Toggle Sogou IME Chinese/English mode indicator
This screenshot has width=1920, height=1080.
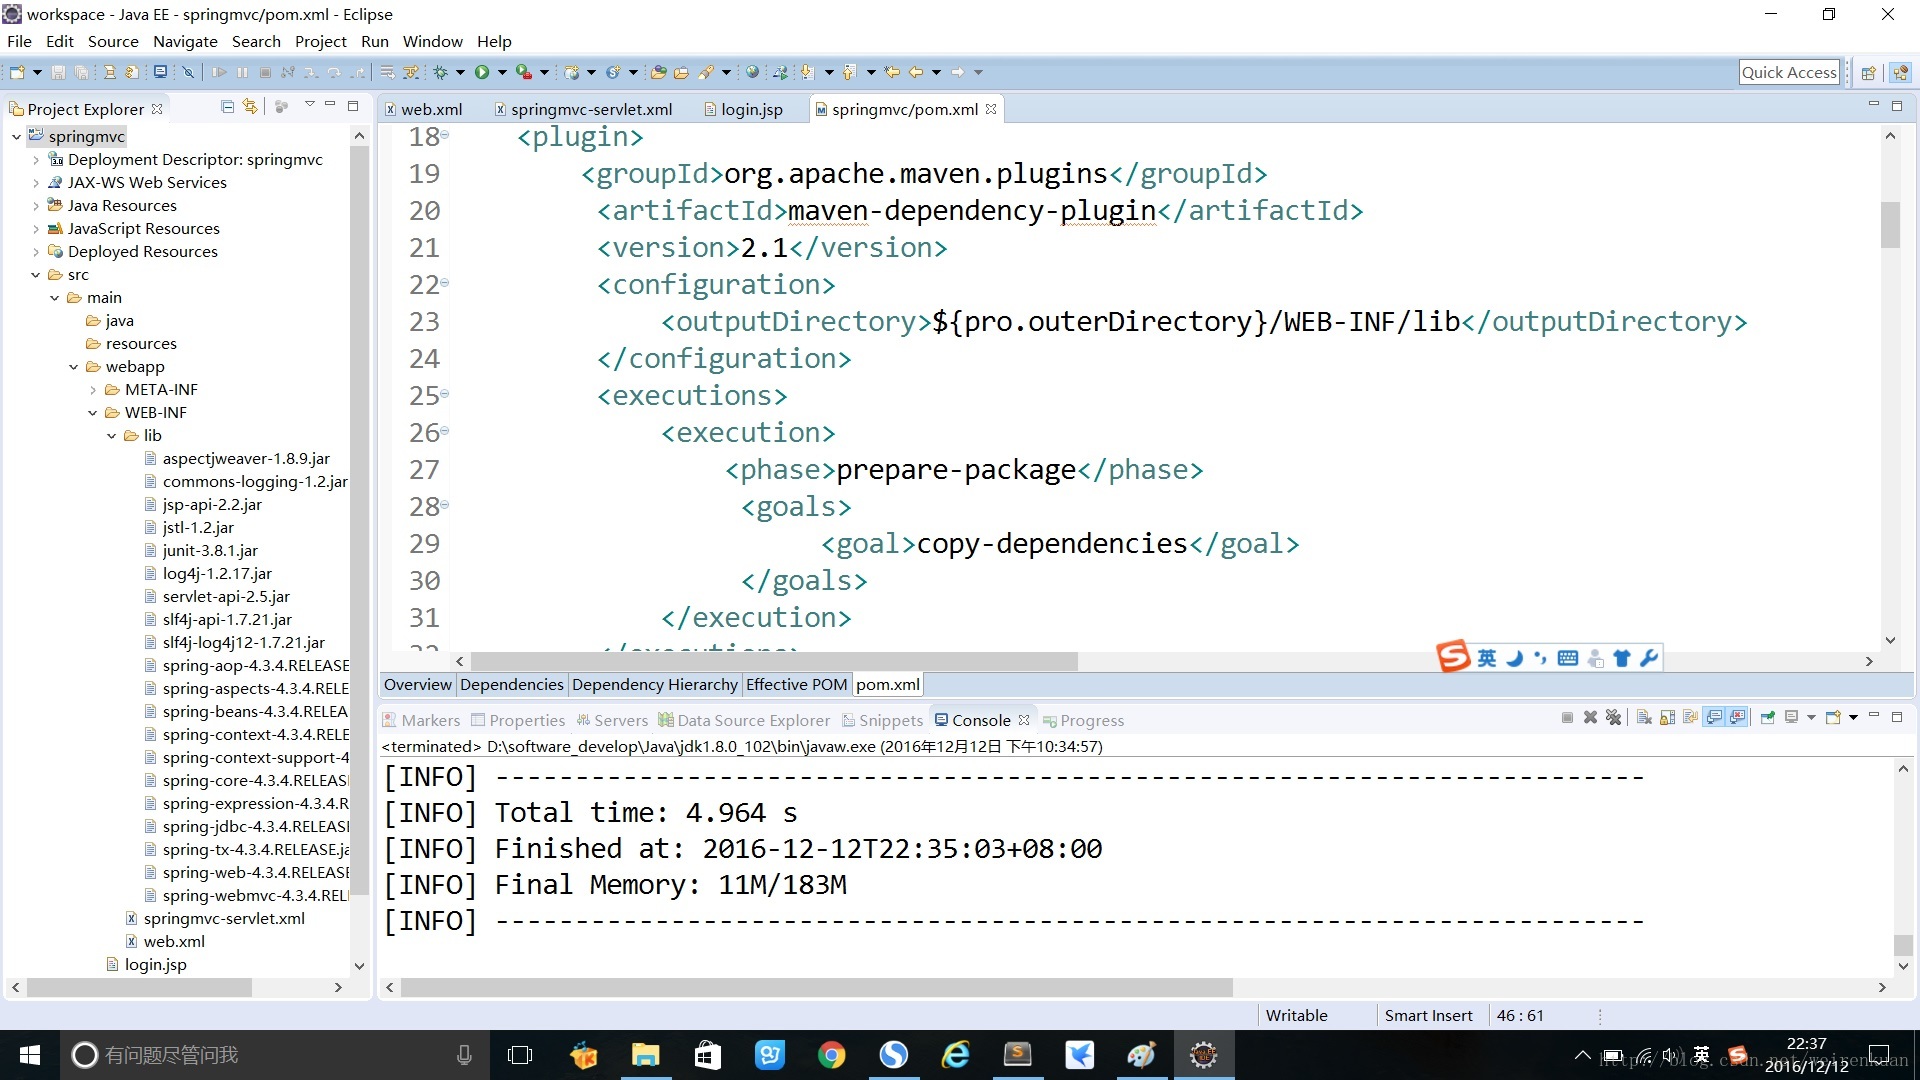click(x=1487, y=657)
